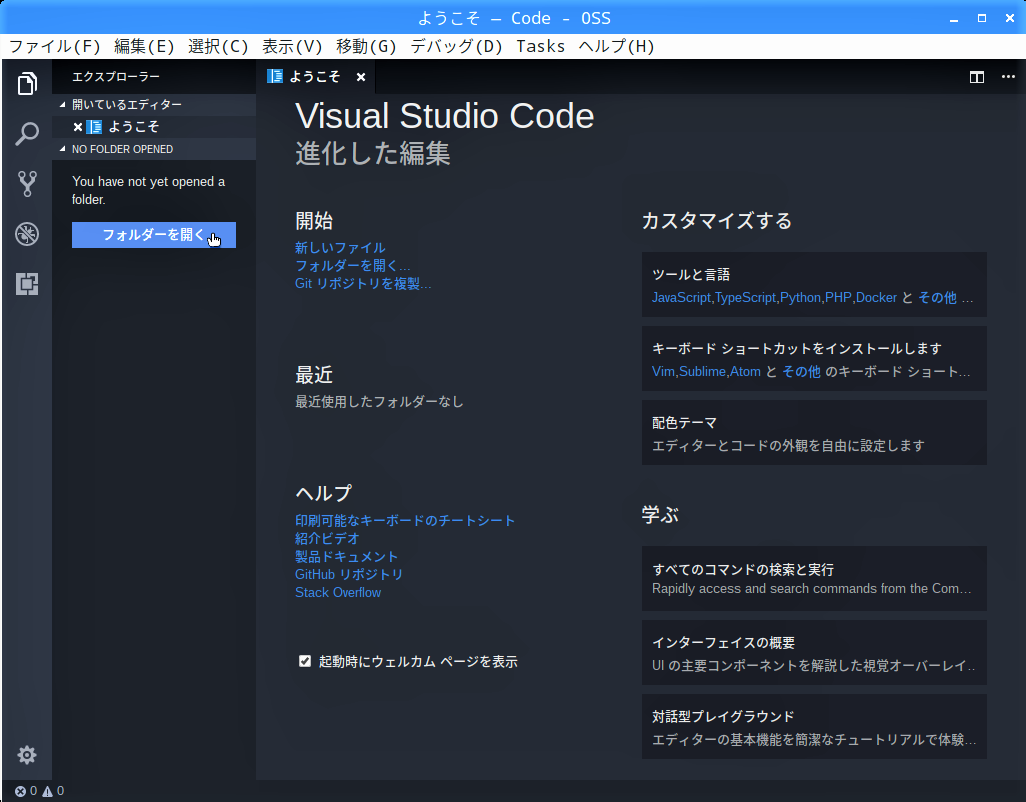Click the 最近使用したフォルダーなし text
Image resolution: width=1026 pixels, height=802 pixels.
pos(379,402)
